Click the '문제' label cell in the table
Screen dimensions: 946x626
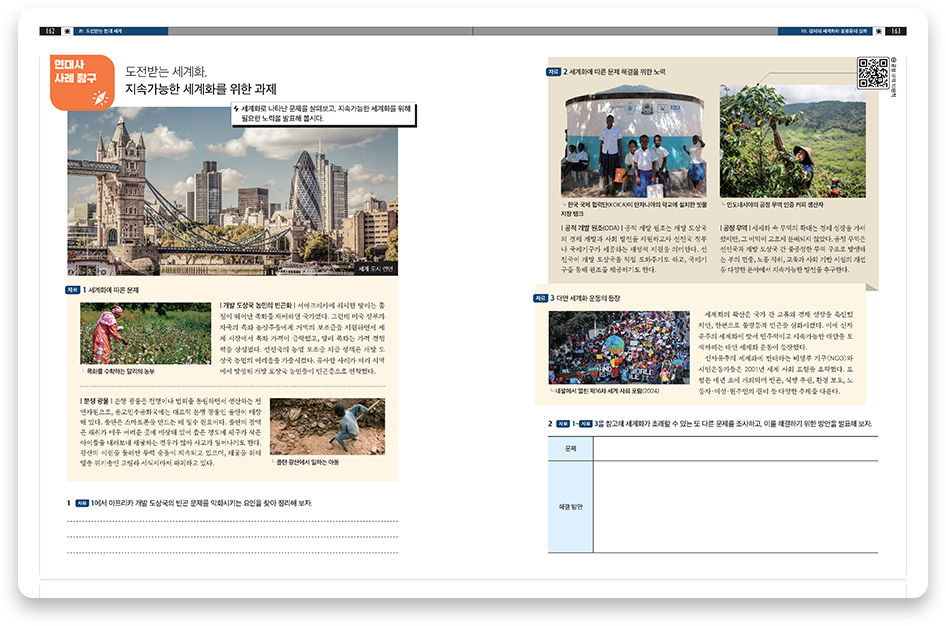click(571, 449)
